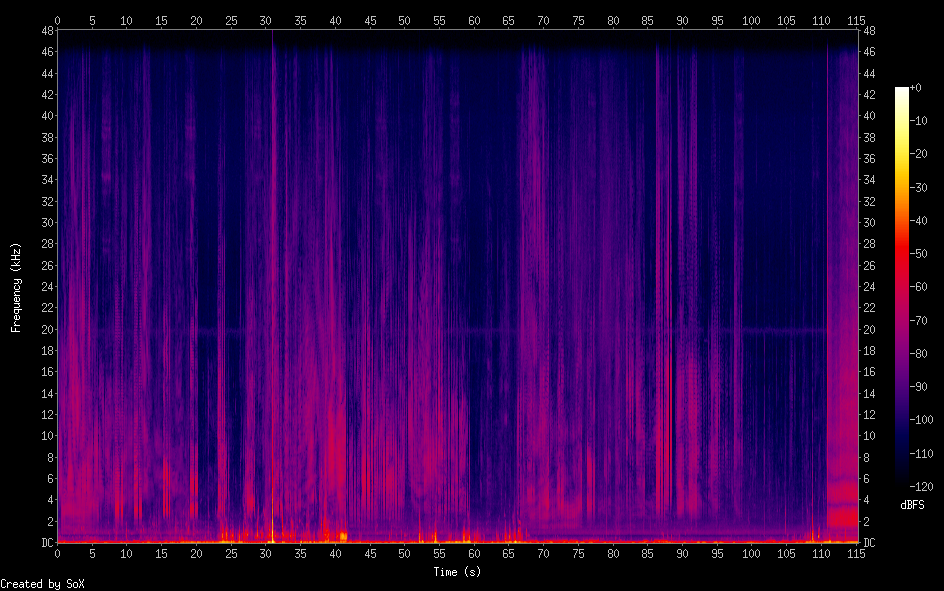Image resolution: width=944 pixels, height=591 pixels.
Task: Select the 60 tick on the bottom time axis
Action: click(473, 553)
